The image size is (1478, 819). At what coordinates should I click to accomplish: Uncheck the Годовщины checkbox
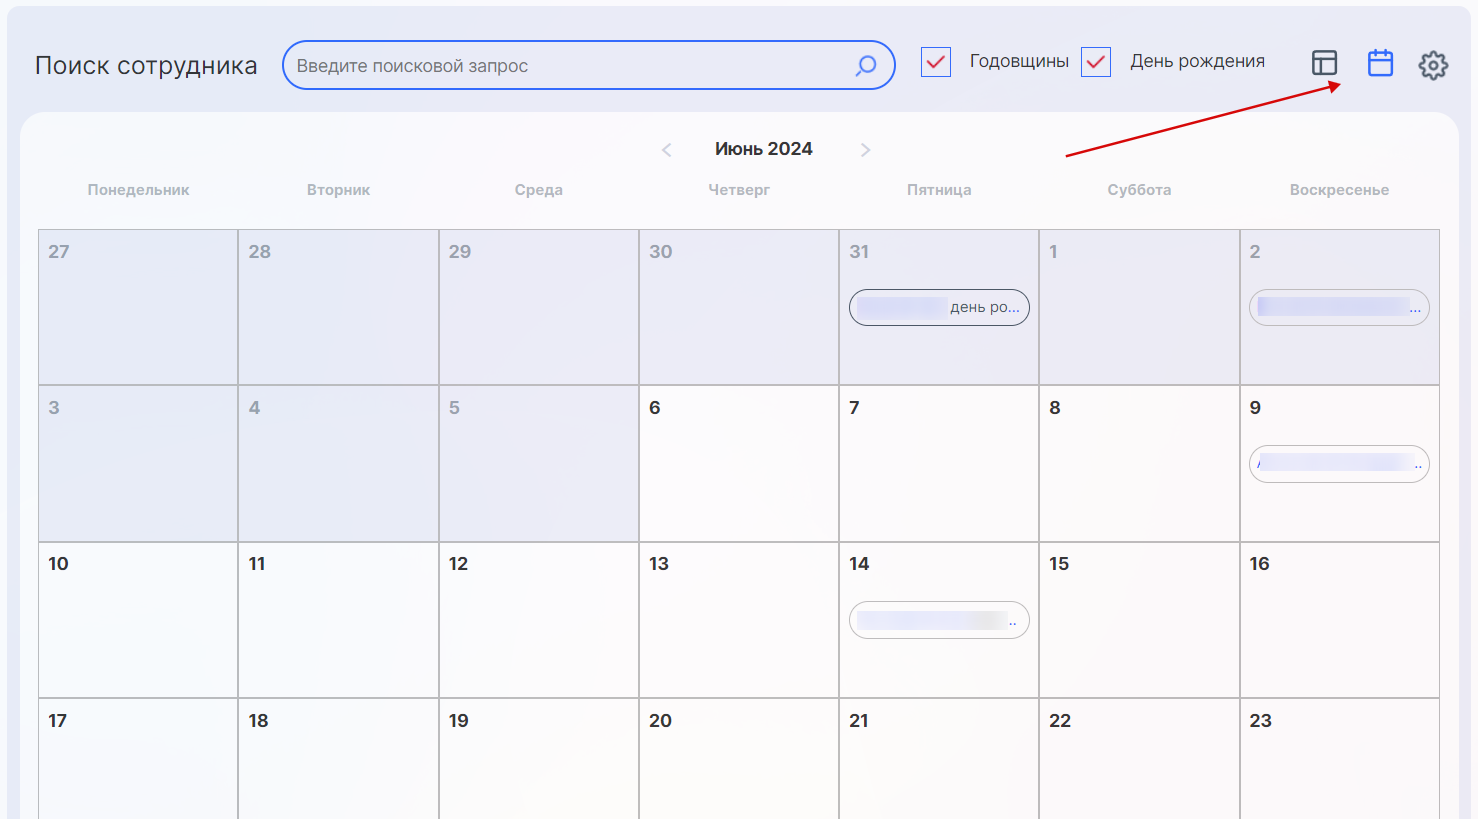click(x=936, y=62)
